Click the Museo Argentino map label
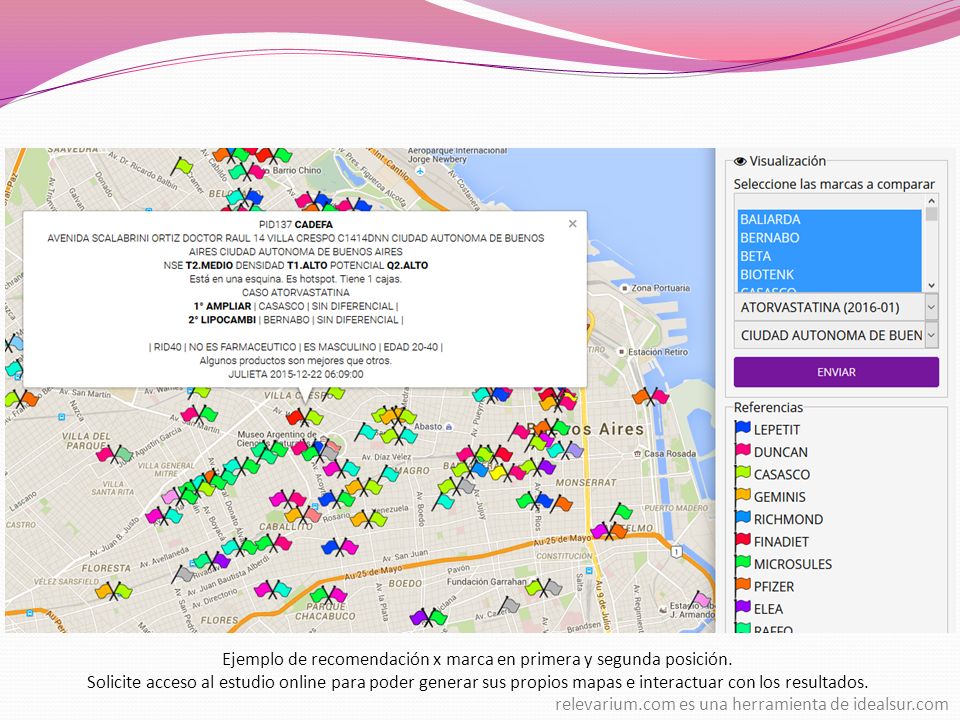Screen dimensions: 960x720 (x=277, y=438)
